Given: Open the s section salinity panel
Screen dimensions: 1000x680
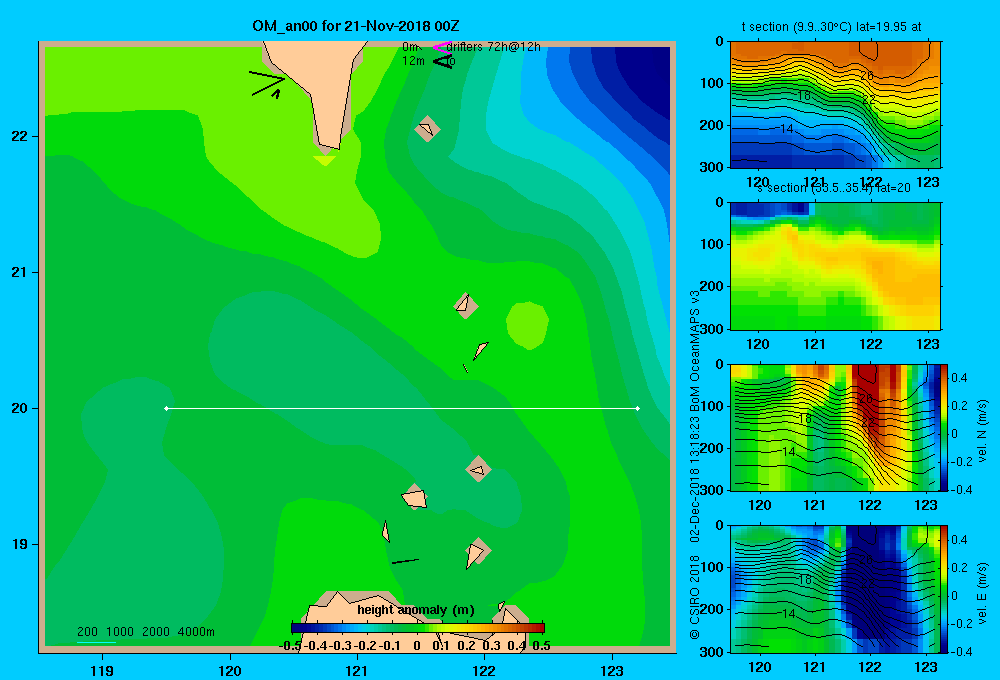Looking at the screenshot, I should pos(835,266).
